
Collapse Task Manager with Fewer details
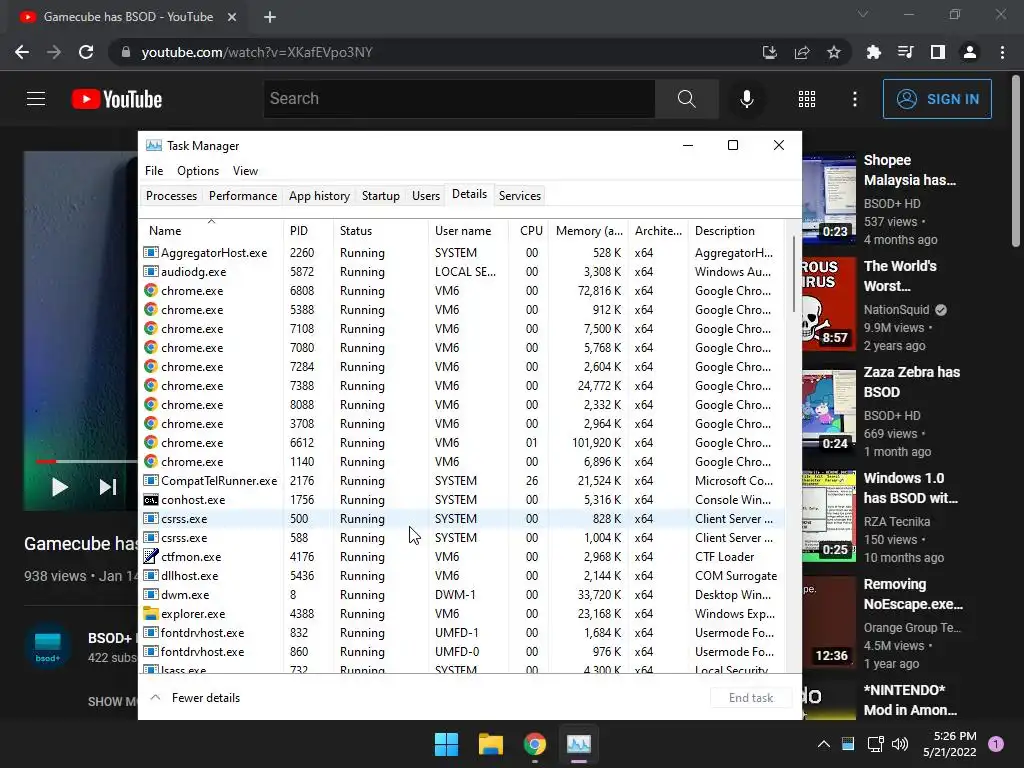[196, 698]
